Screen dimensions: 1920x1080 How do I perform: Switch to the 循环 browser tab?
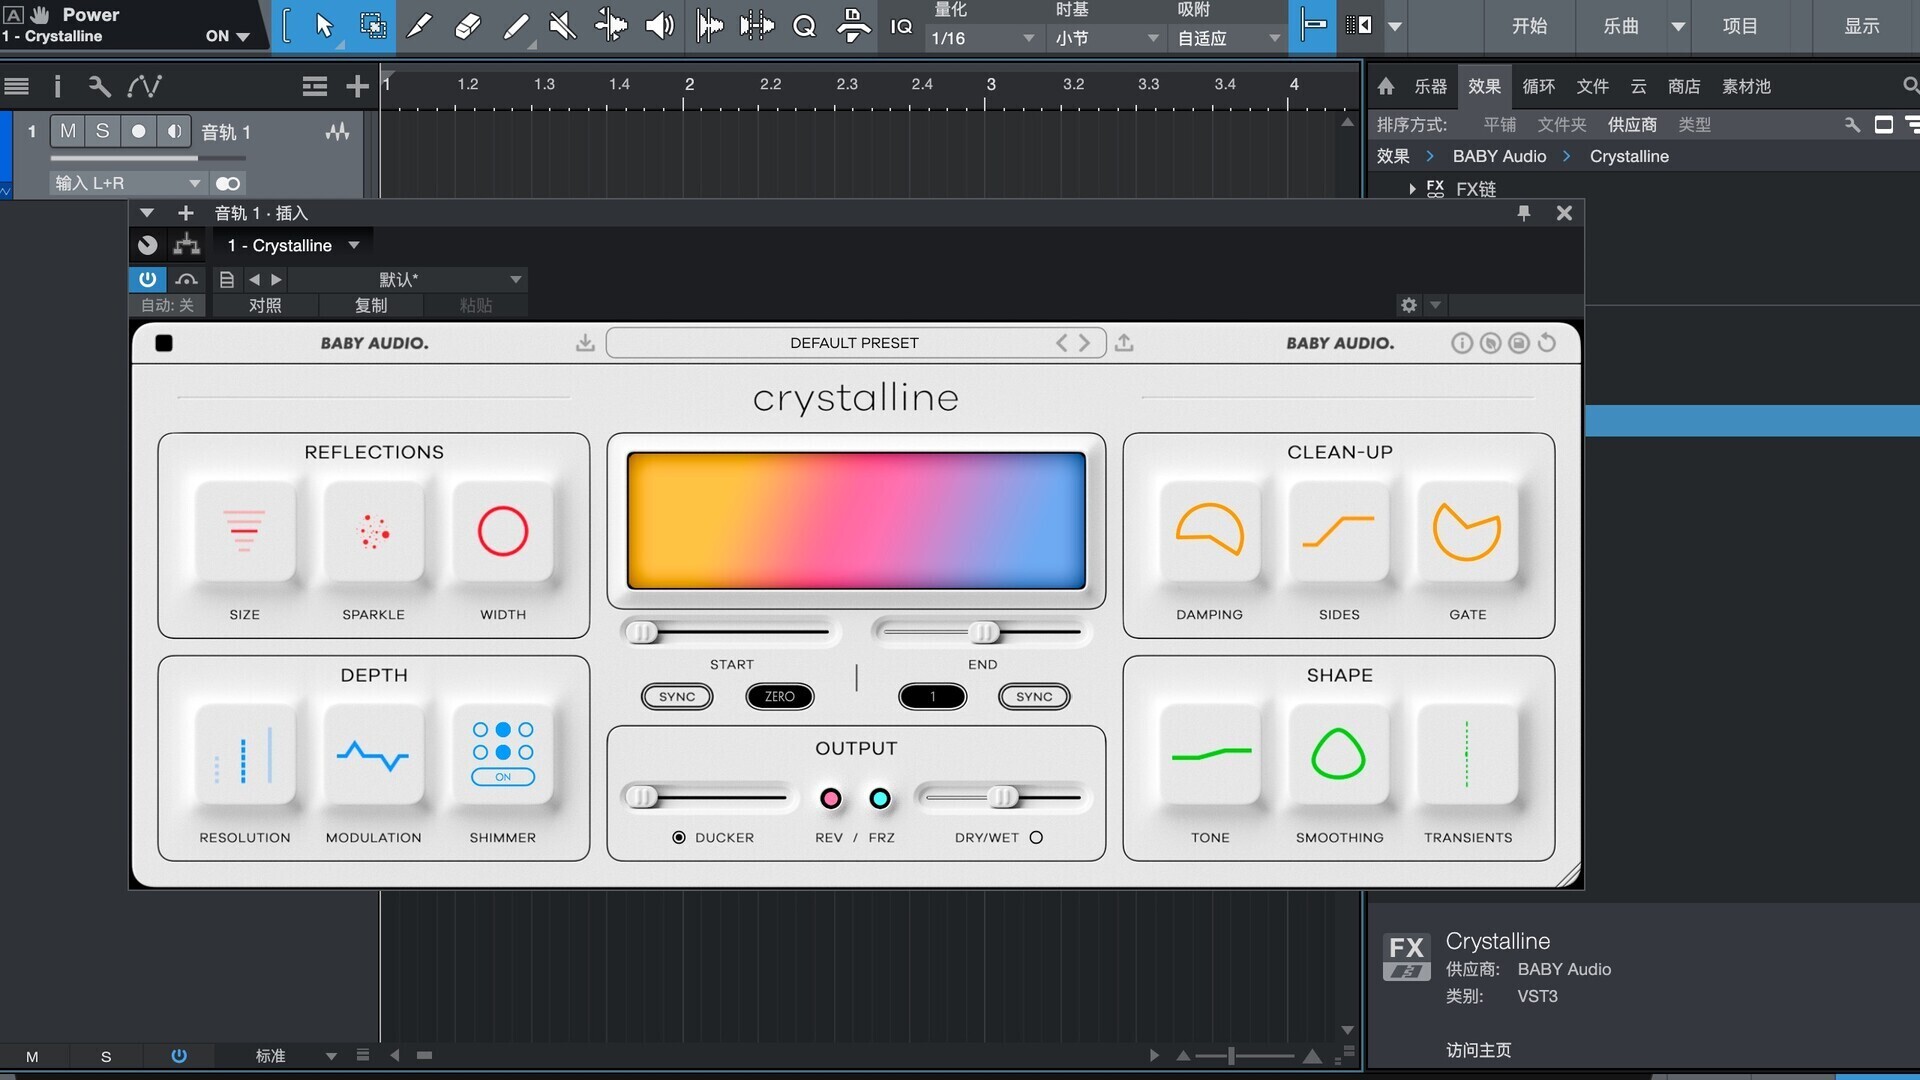click(x=1538, y=86)
